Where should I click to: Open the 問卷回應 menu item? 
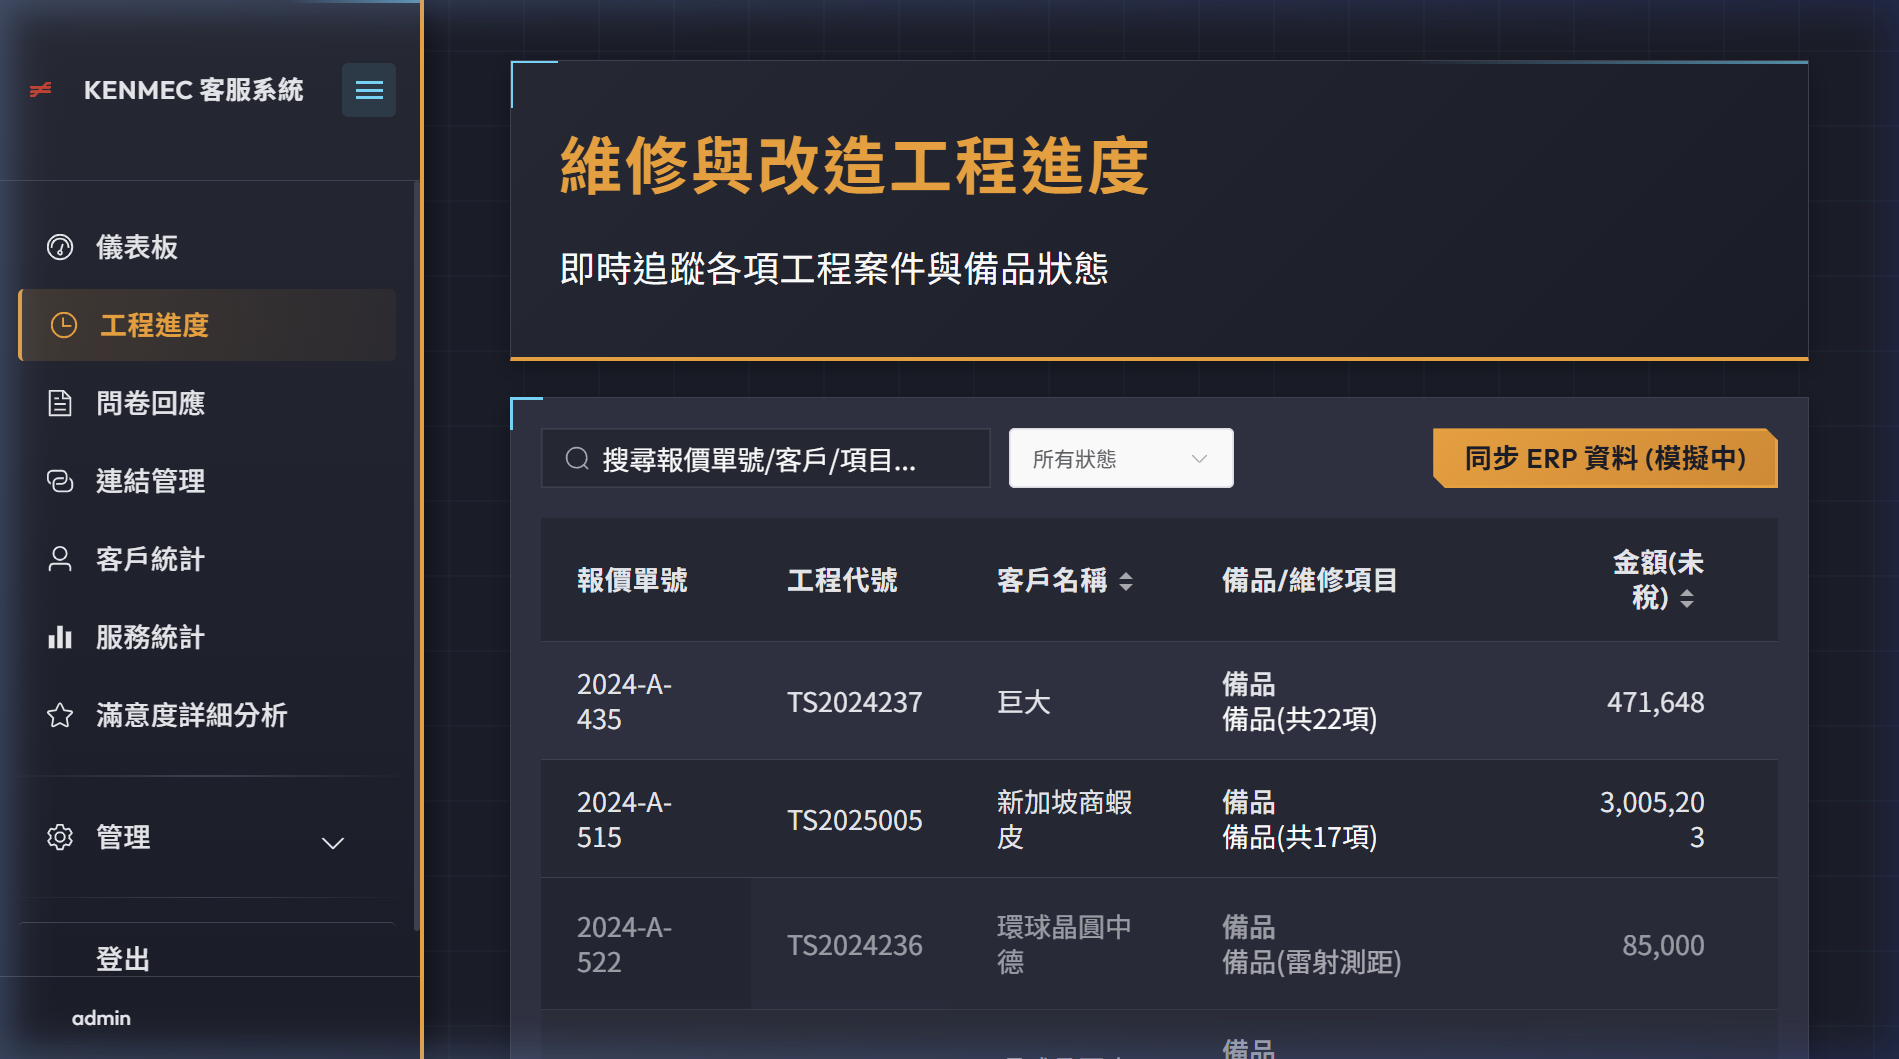150,403
